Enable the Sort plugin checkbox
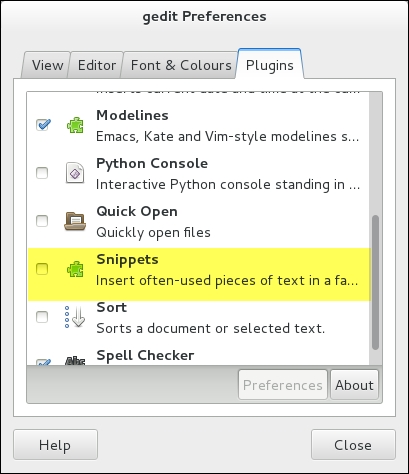 coord(42,317)
